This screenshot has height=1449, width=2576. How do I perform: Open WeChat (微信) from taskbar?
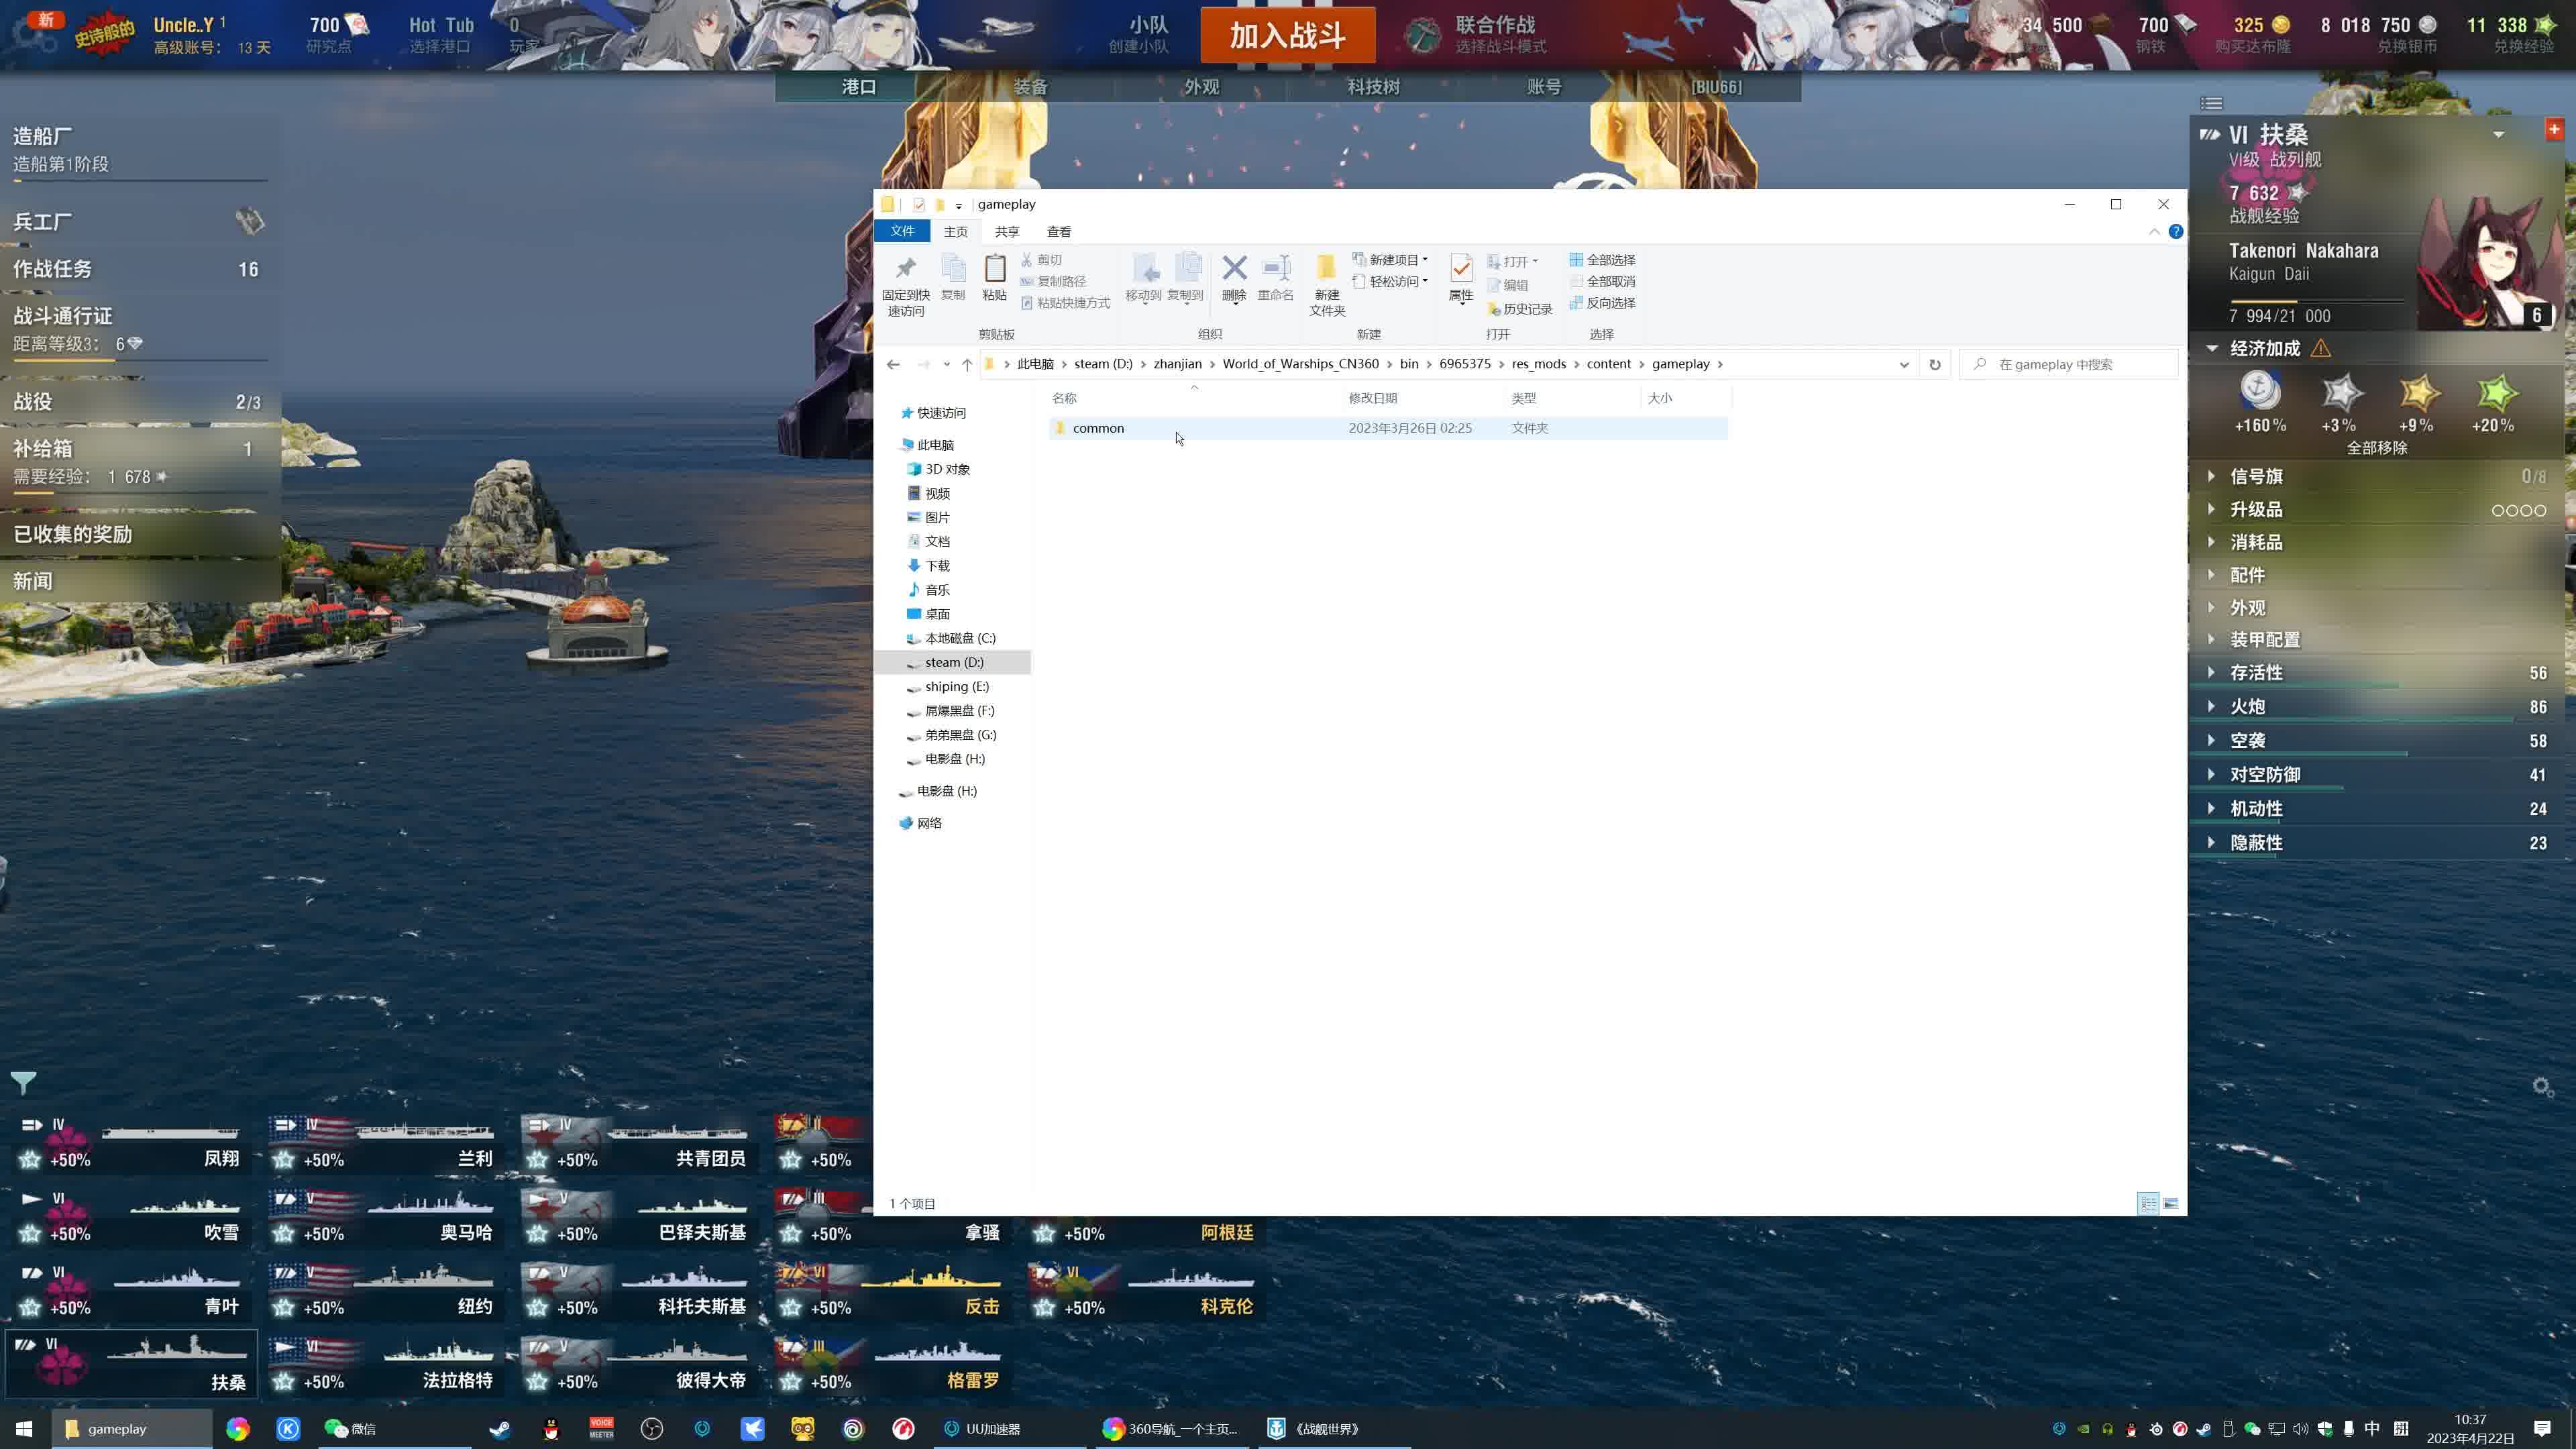(350, 1429)
